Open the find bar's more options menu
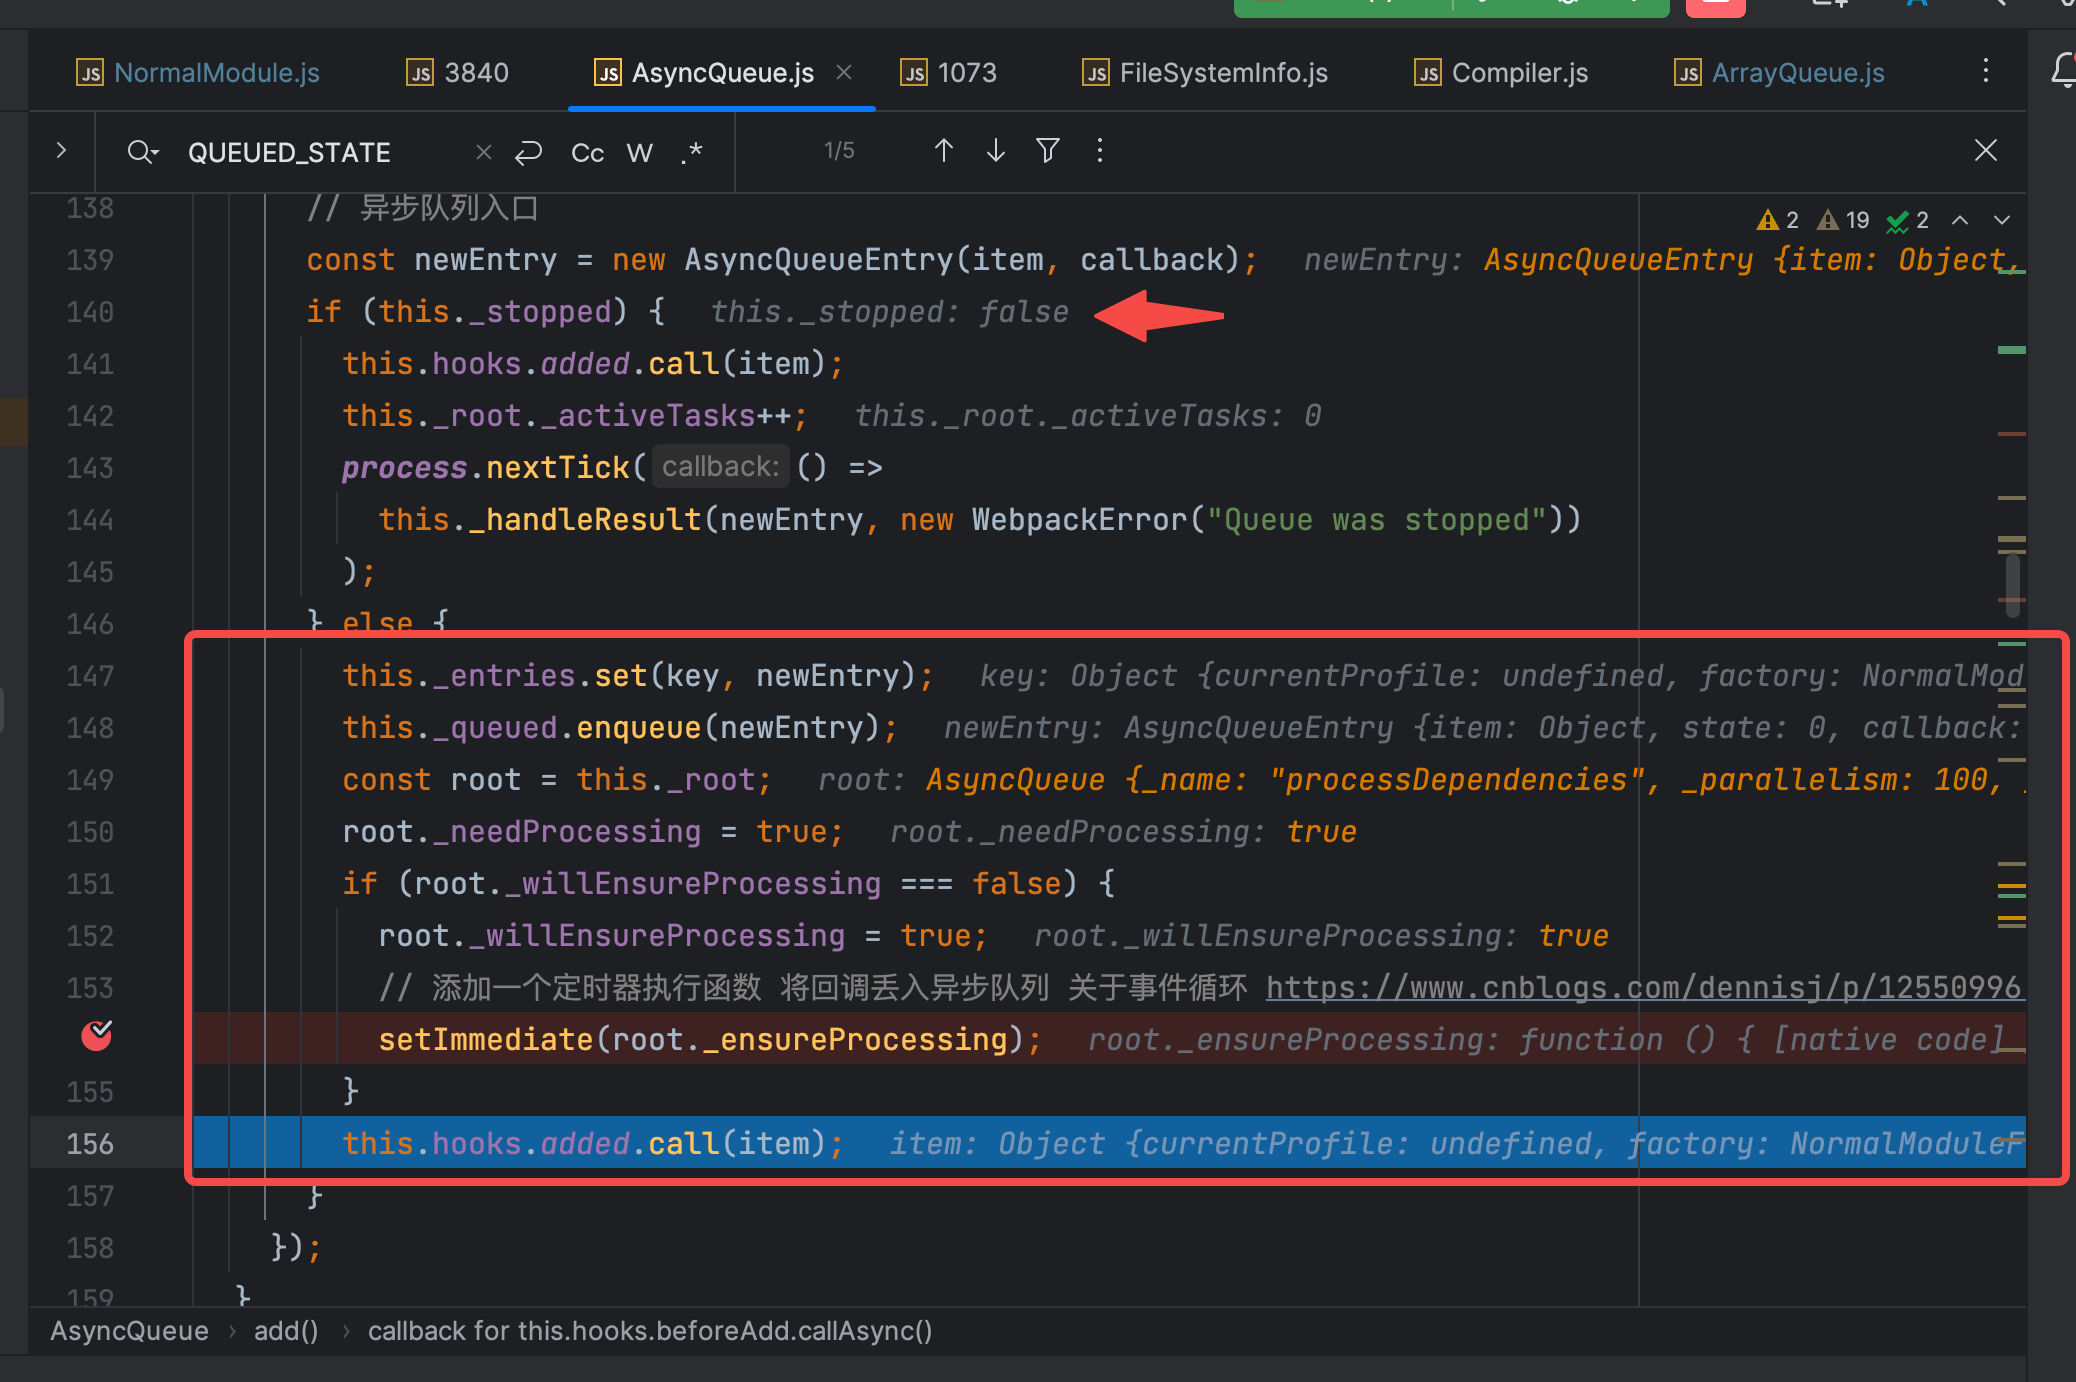This screenshot has height=1382, width=2076. click(x=1100, y=151)
